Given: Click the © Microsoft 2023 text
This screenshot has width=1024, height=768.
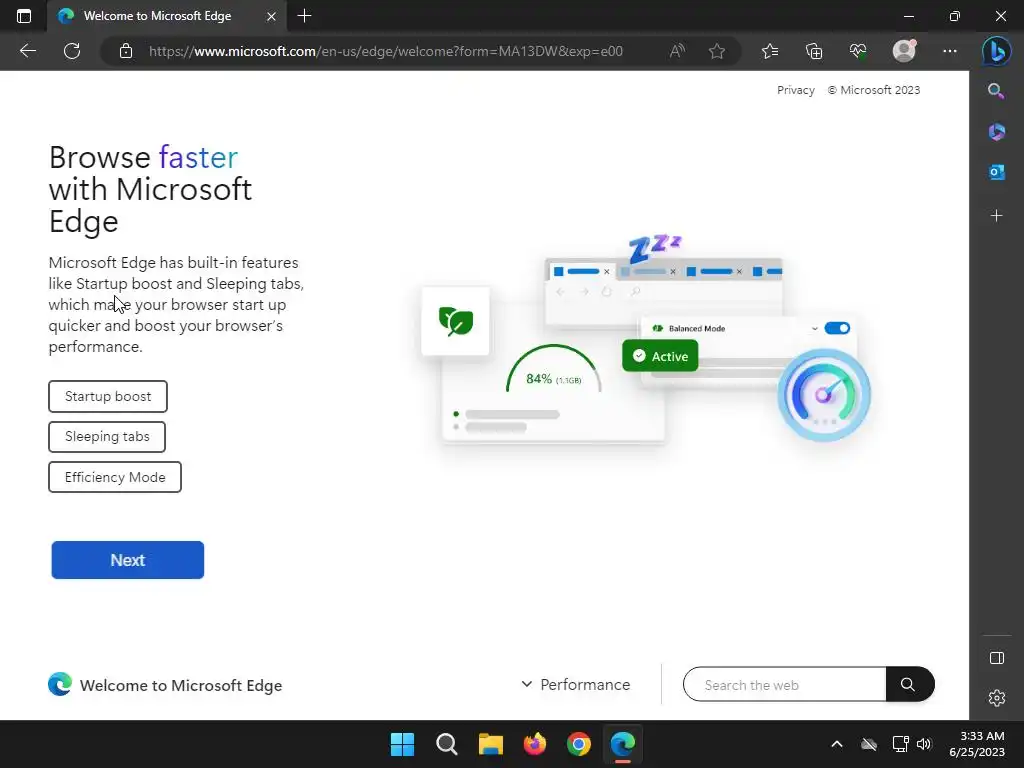Looking at the screenshot, I should (874, 90).
